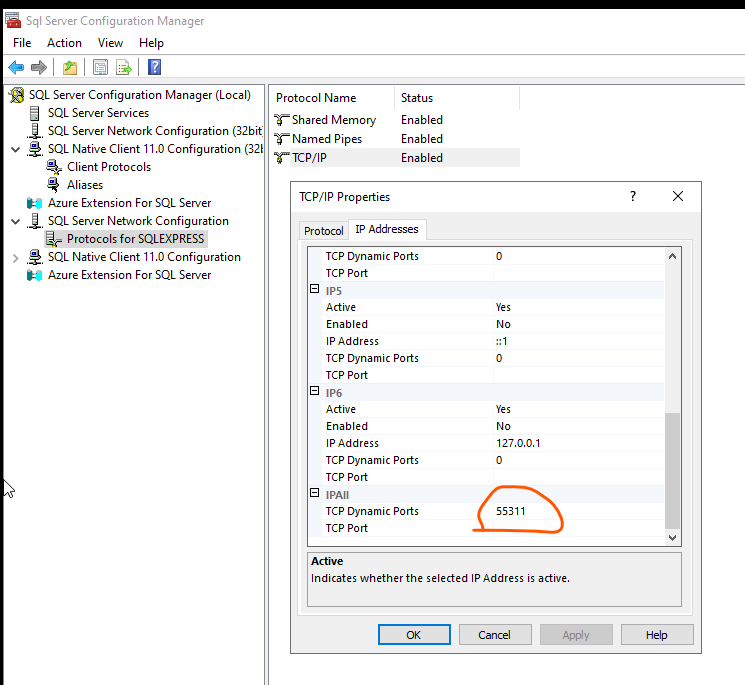Collapse SQL Native Client 11.0 Configuration (32bit) node
The height and width of the screenshot is (685, 745).
(16, 150)
